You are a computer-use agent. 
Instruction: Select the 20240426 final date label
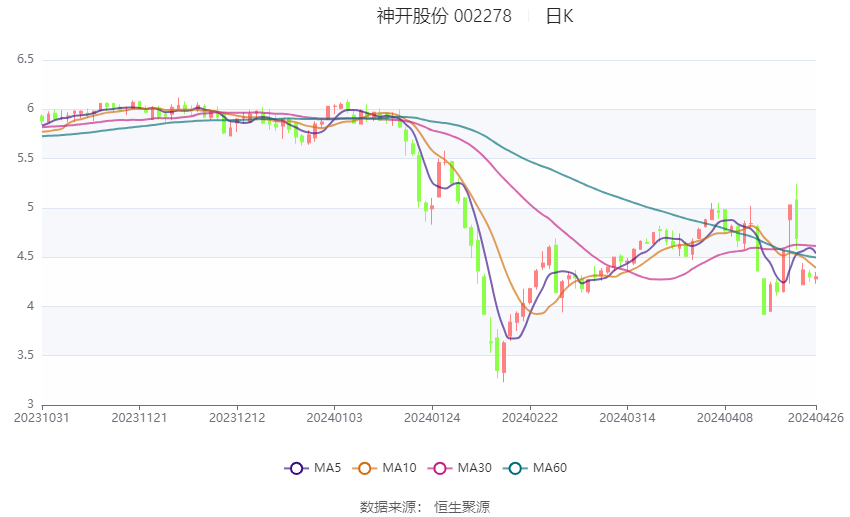816,417
